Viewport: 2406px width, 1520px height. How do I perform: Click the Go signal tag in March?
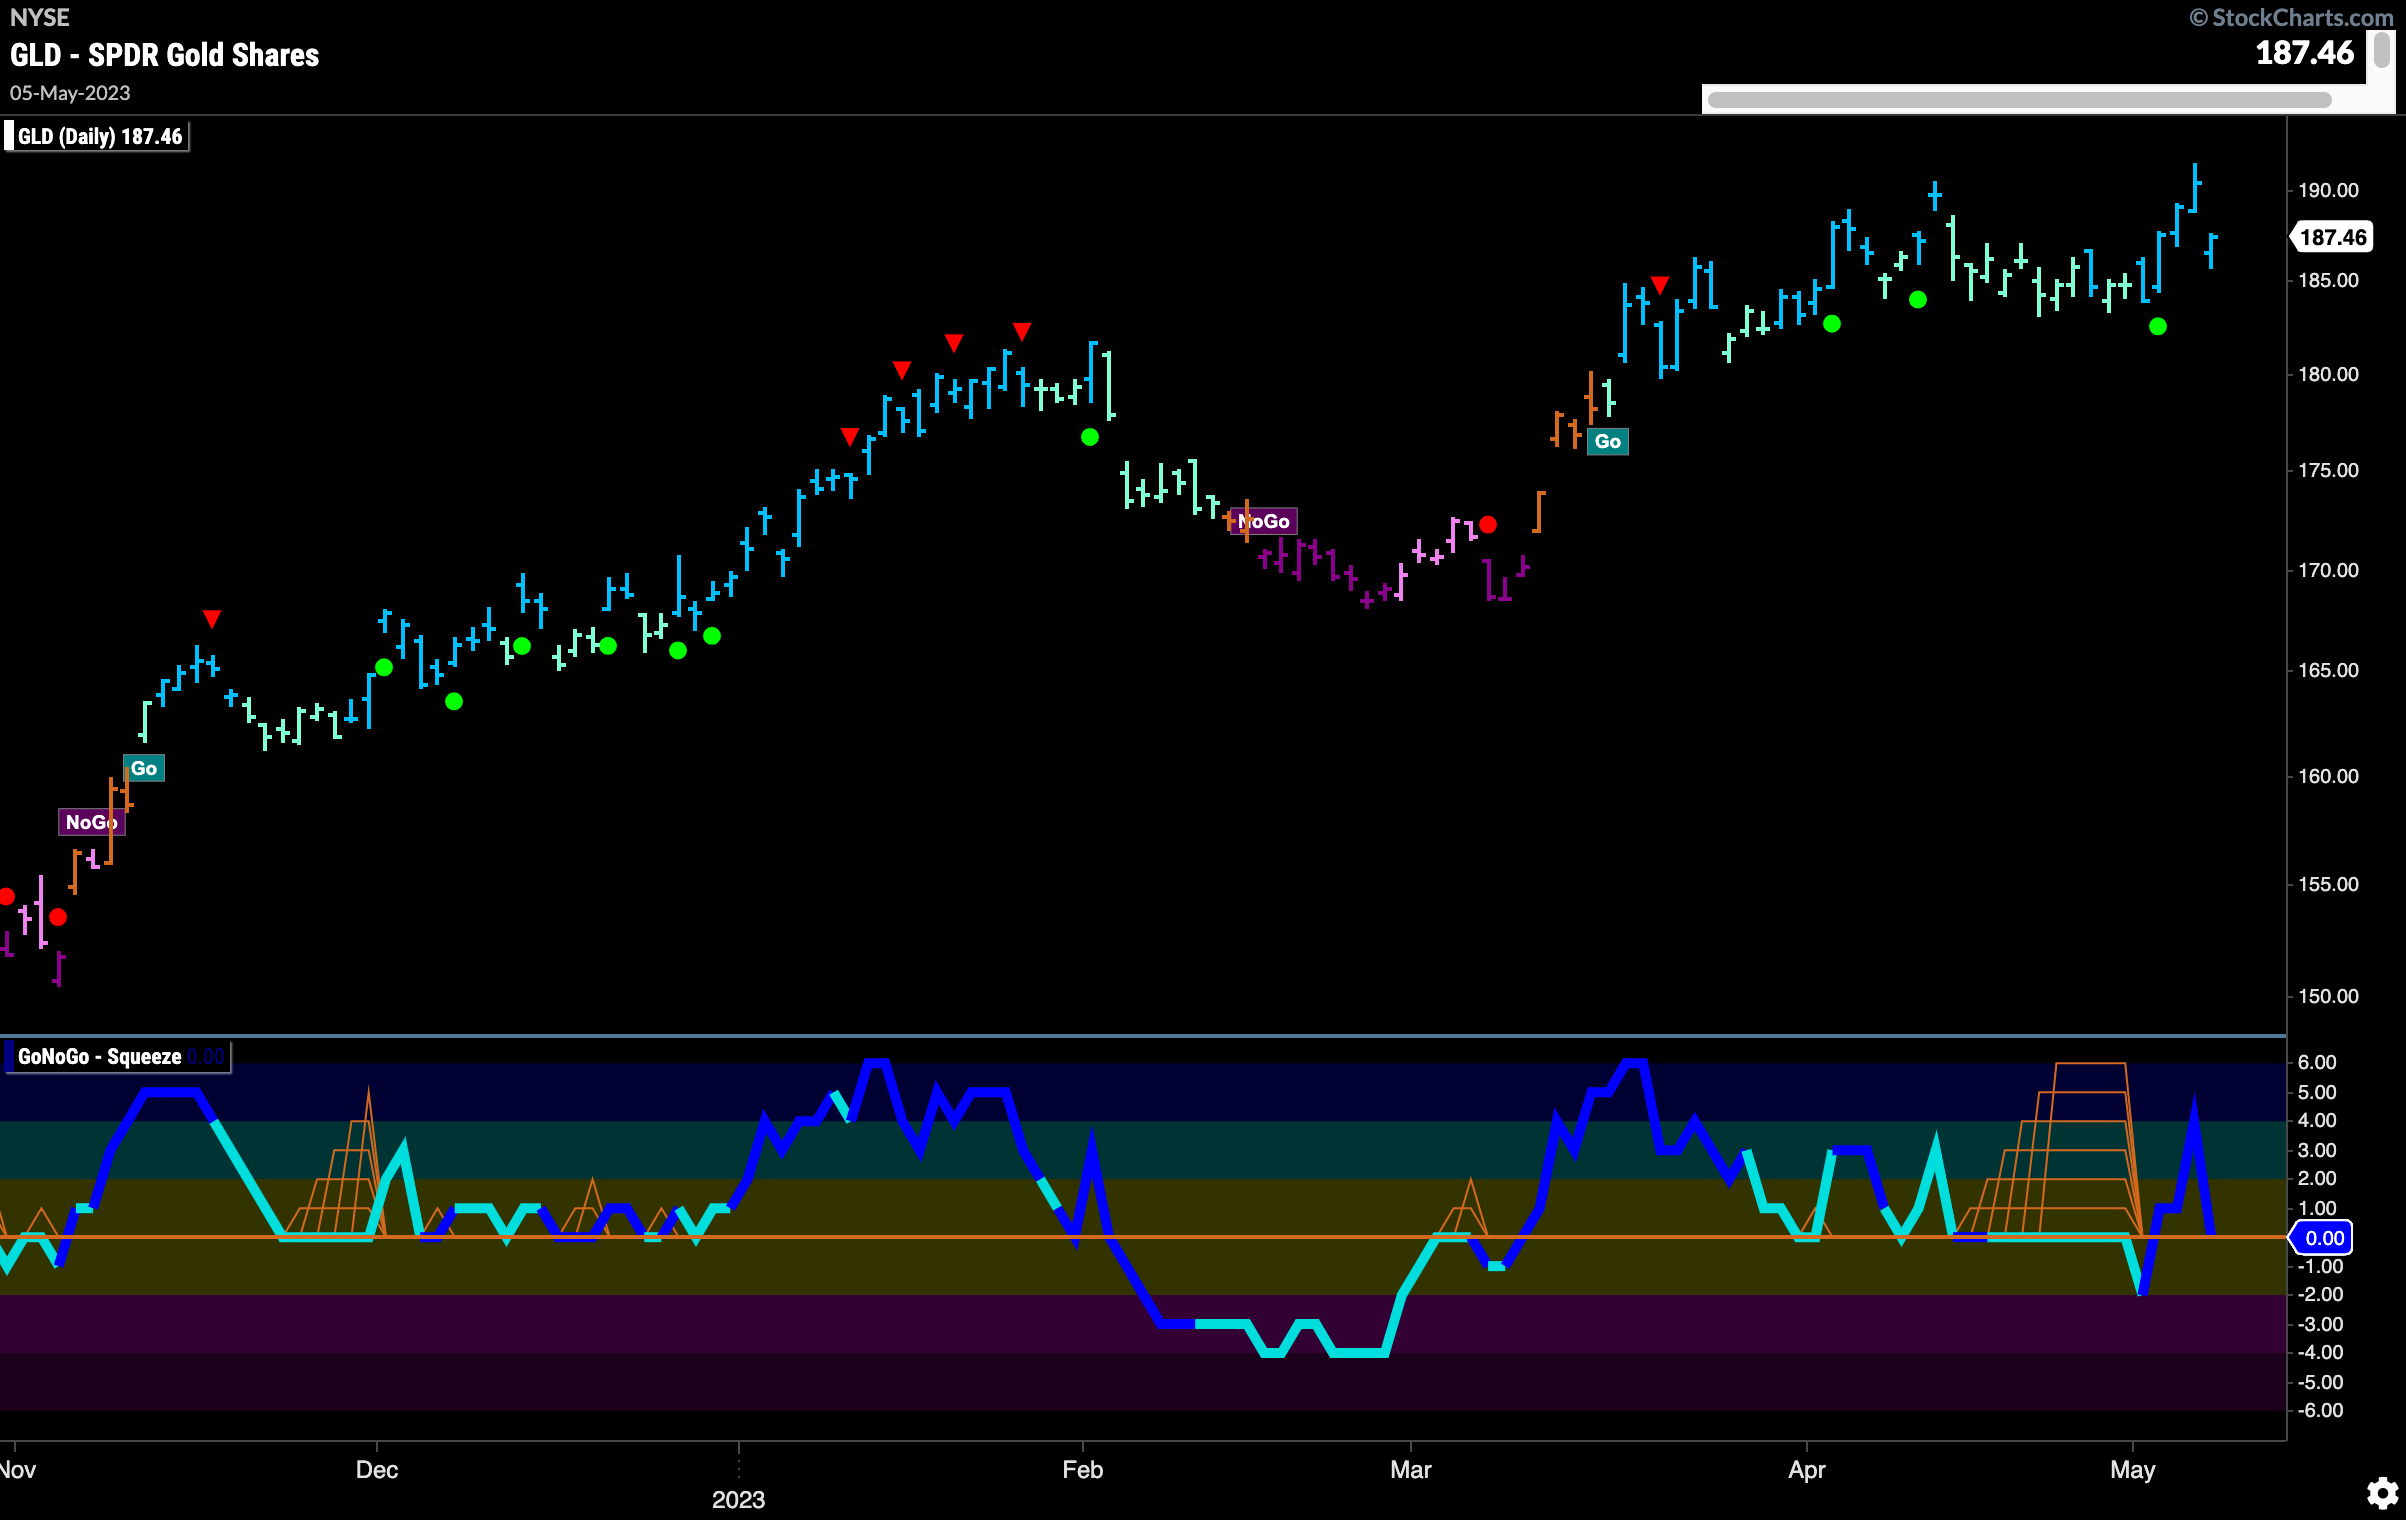click(x=1607, y=441)
